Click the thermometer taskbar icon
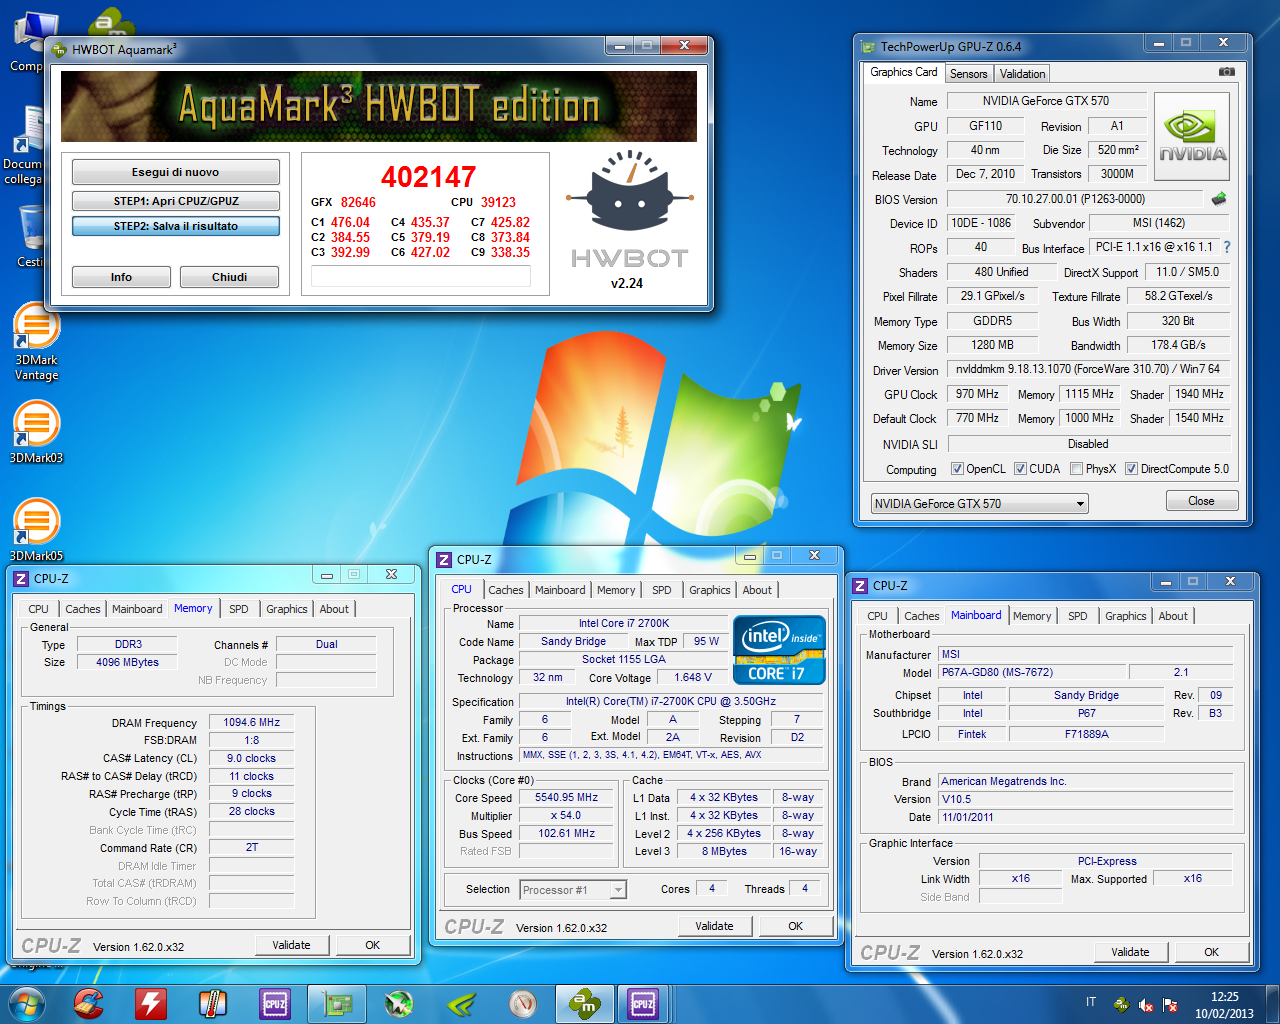The height and width of the screenshot is (1024, 1280). [x=213, y=1003]
